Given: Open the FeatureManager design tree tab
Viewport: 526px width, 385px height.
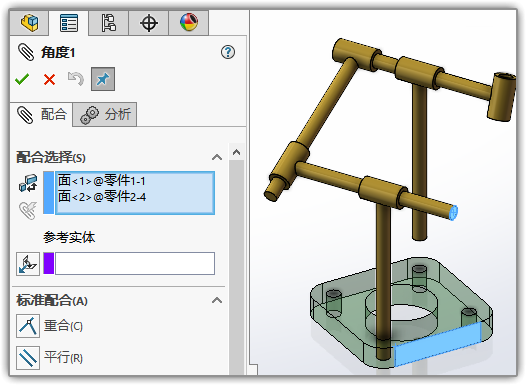Looking at the screenshot, I should coord(30,23).
